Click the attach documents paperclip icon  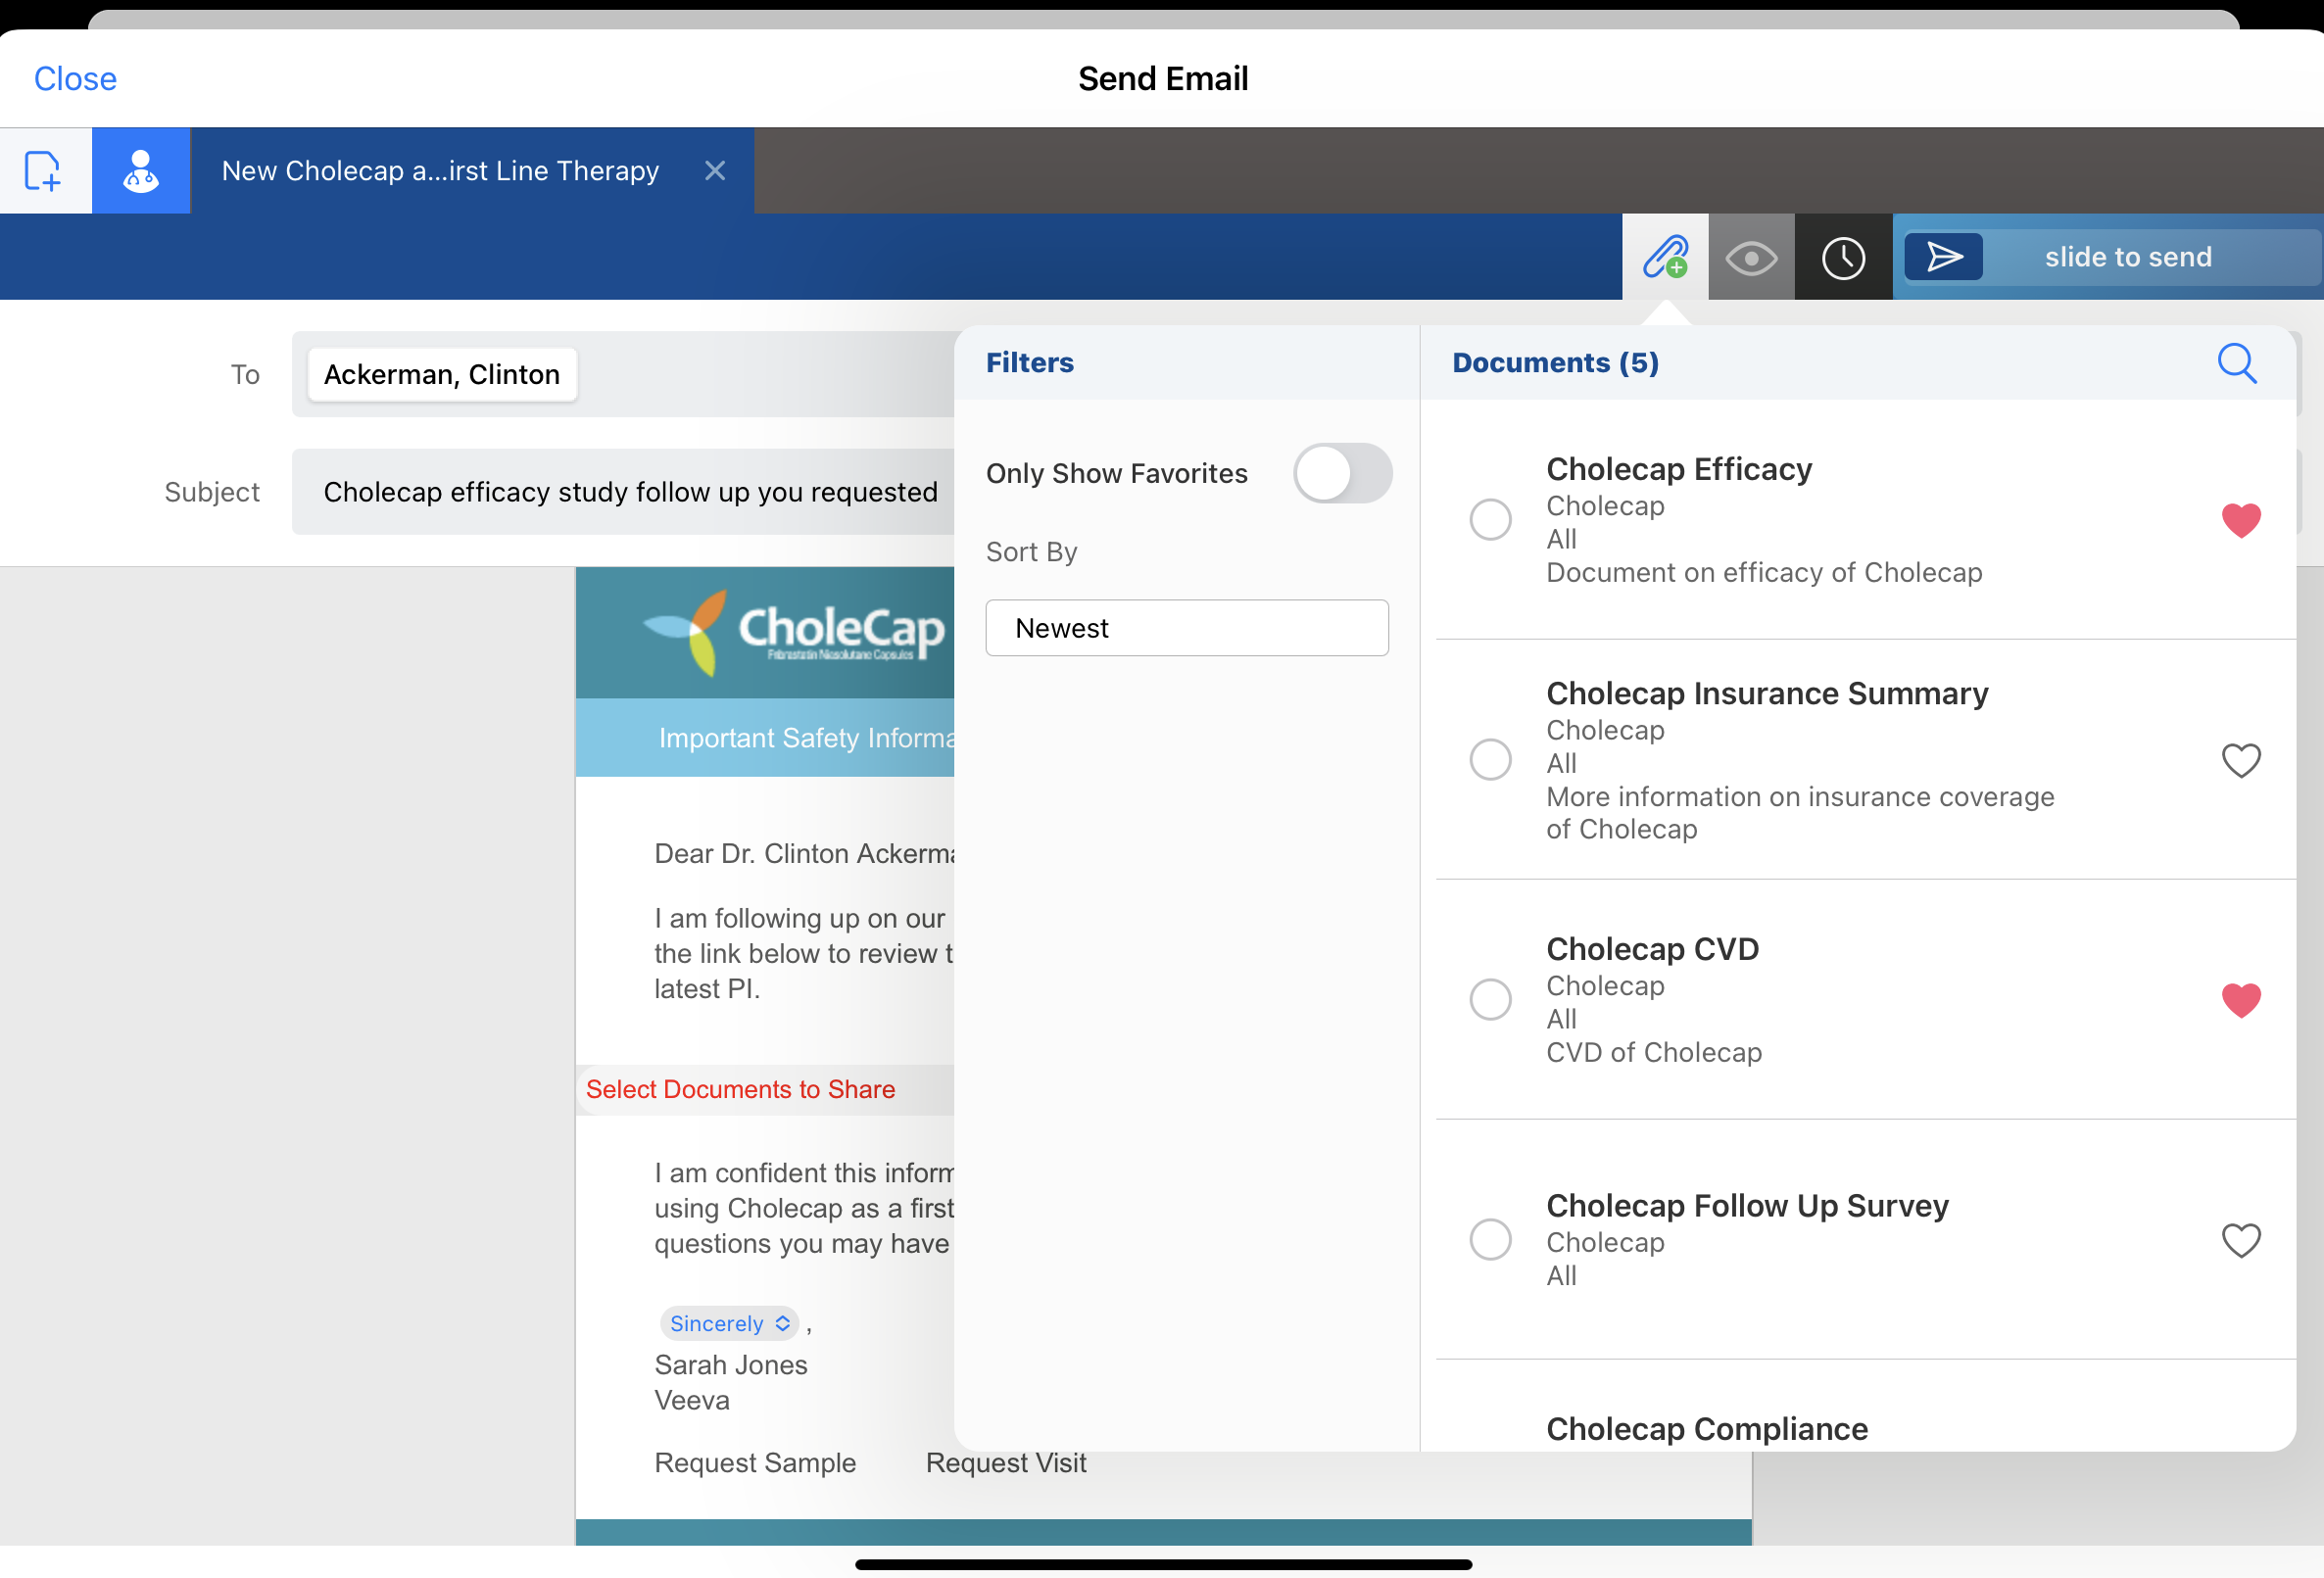(1664, 257)
